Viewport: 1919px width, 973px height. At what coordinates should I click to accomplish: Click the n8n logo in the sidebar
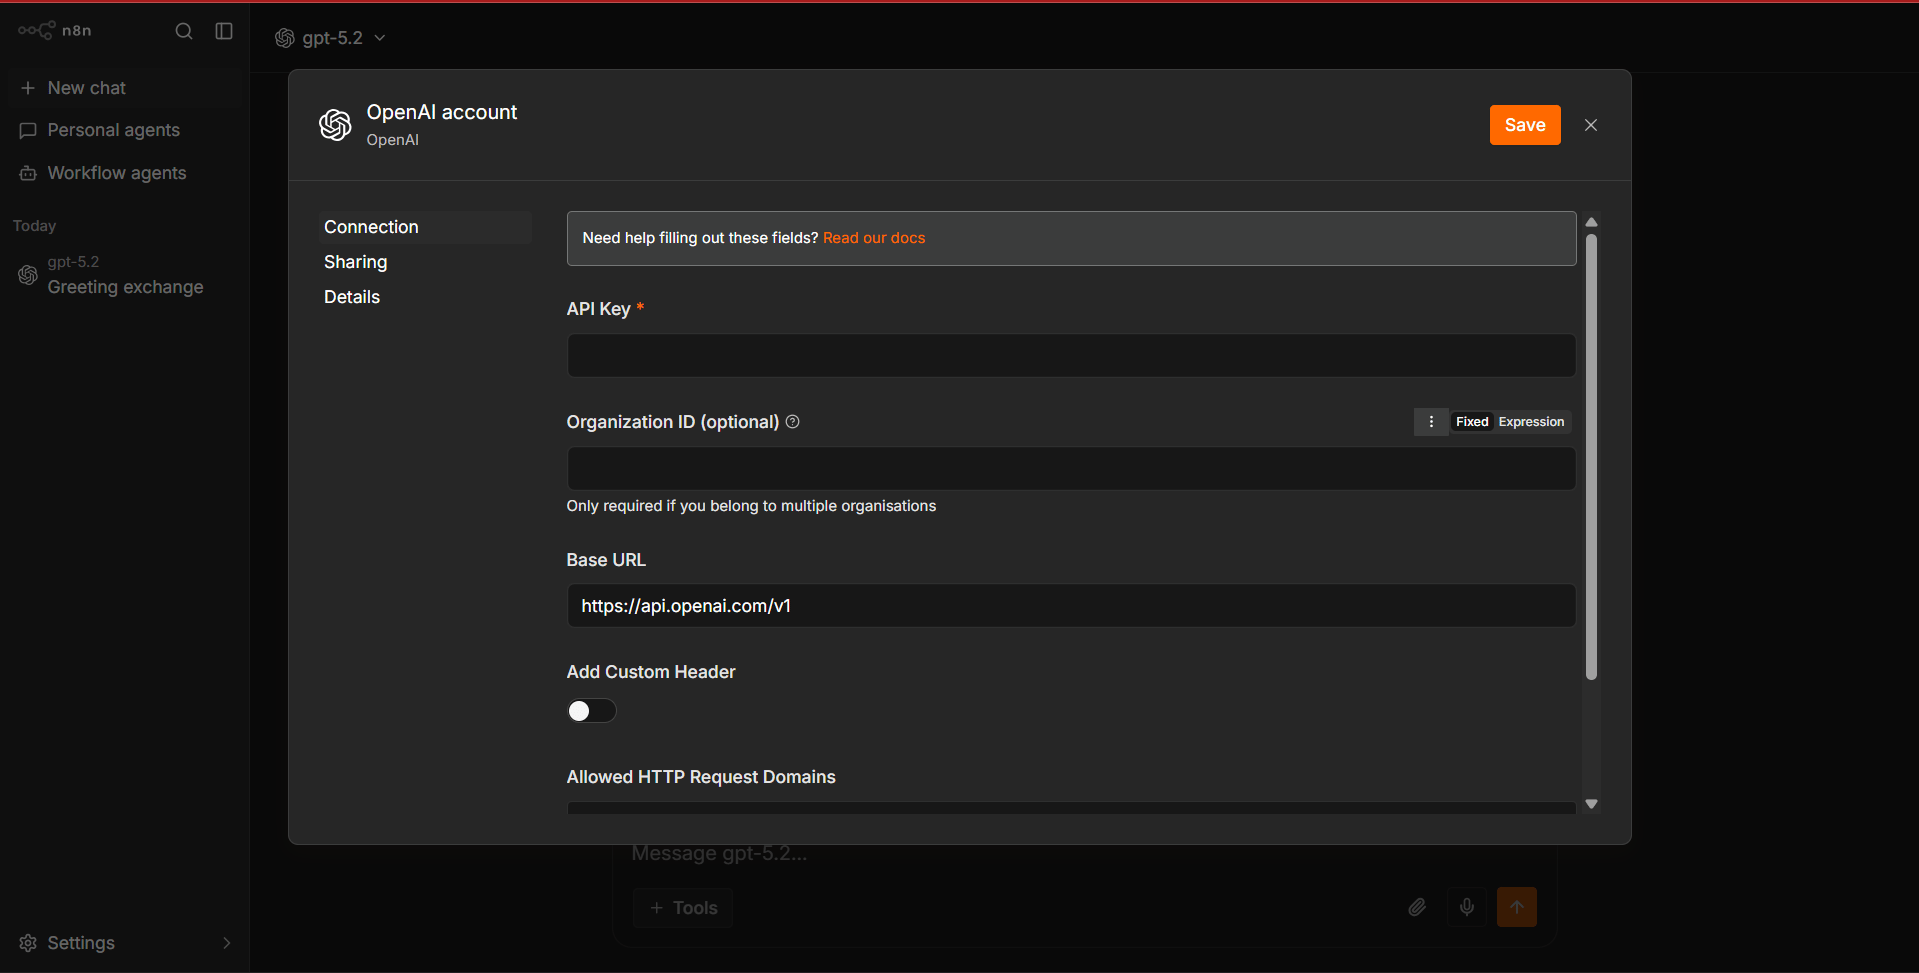pyautogui.click(x=55, y=31)
